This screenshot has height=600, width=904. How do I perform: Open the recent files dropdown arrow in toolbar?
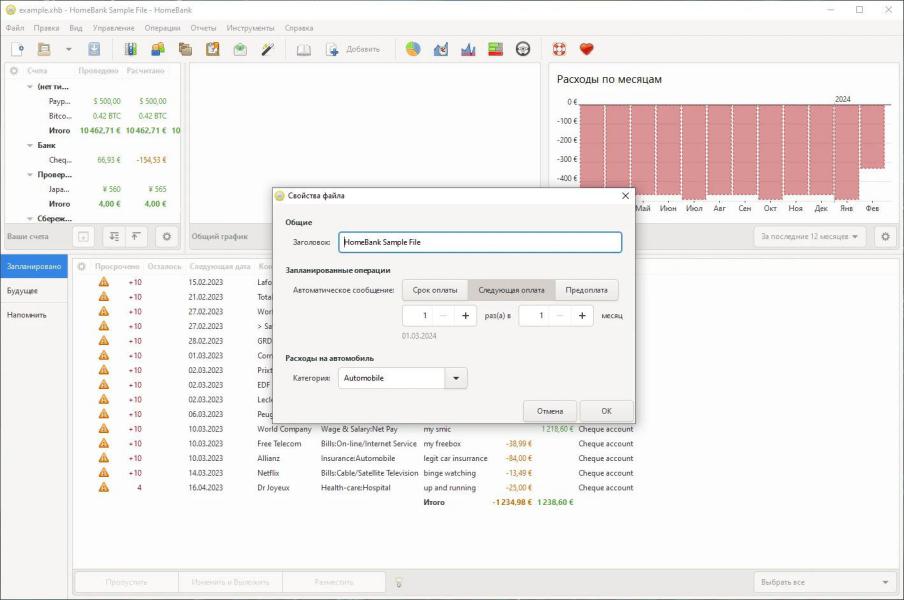(x=69, y=50)
